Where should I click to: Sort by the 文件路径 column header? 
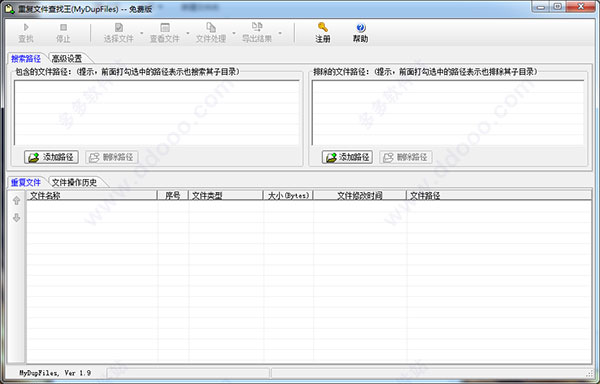tap(499, 195)
